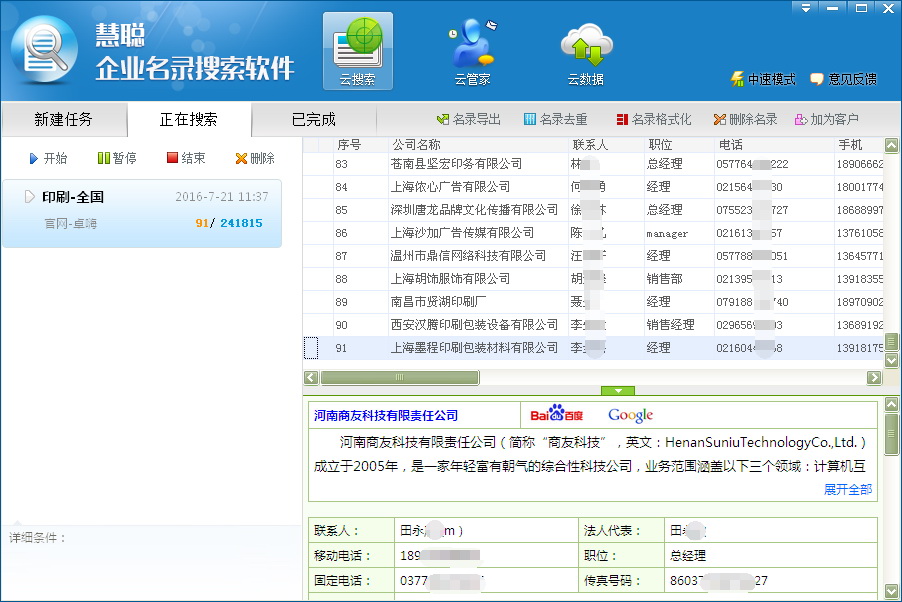Click the 名录格式化 format icon
902x602 pixels.
tap(622, 120)
